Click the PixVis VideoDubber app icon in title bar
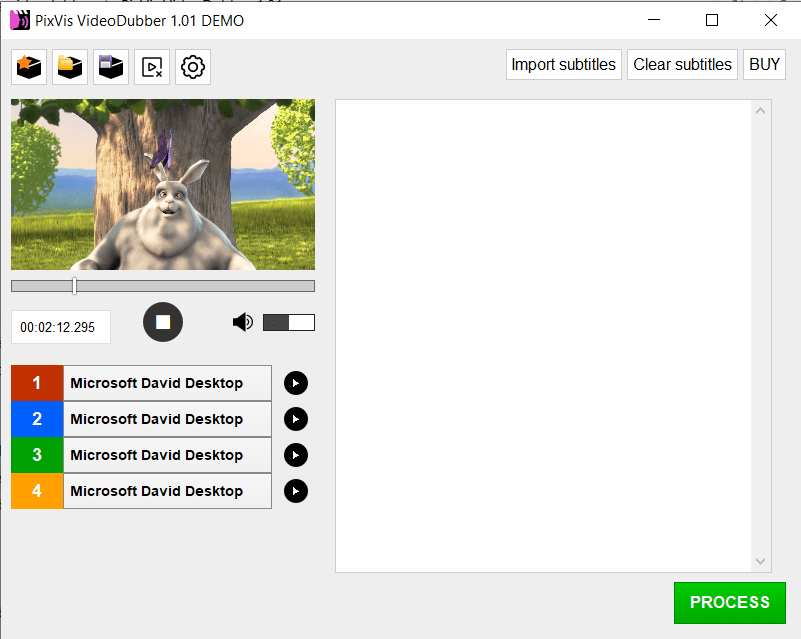 (20, 20)
